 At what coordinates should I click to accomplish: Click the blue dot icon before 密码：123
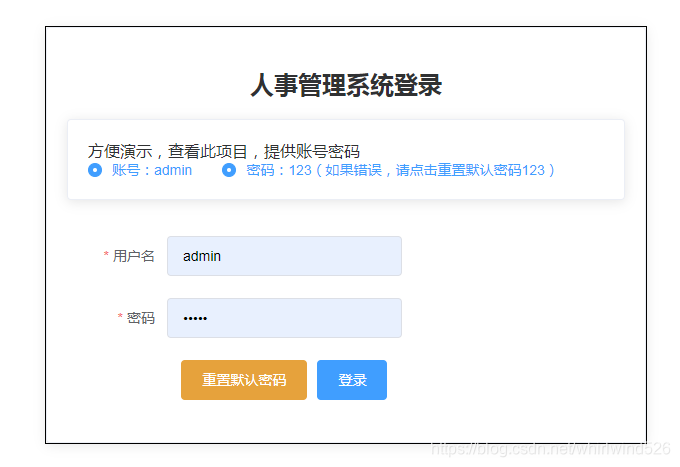[x=229, y=170]
